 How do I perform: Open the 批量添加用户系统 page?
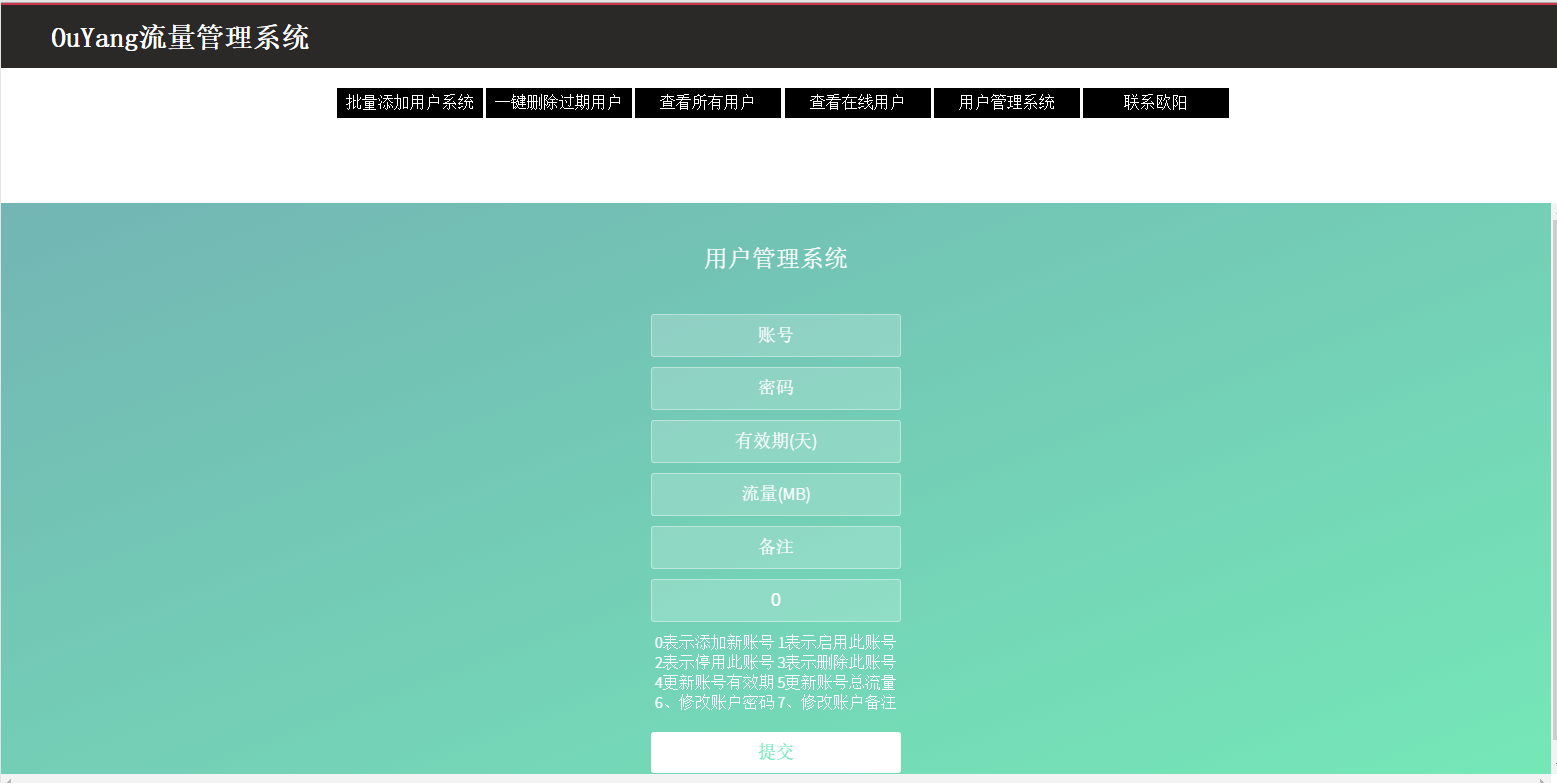pos(410,103)
